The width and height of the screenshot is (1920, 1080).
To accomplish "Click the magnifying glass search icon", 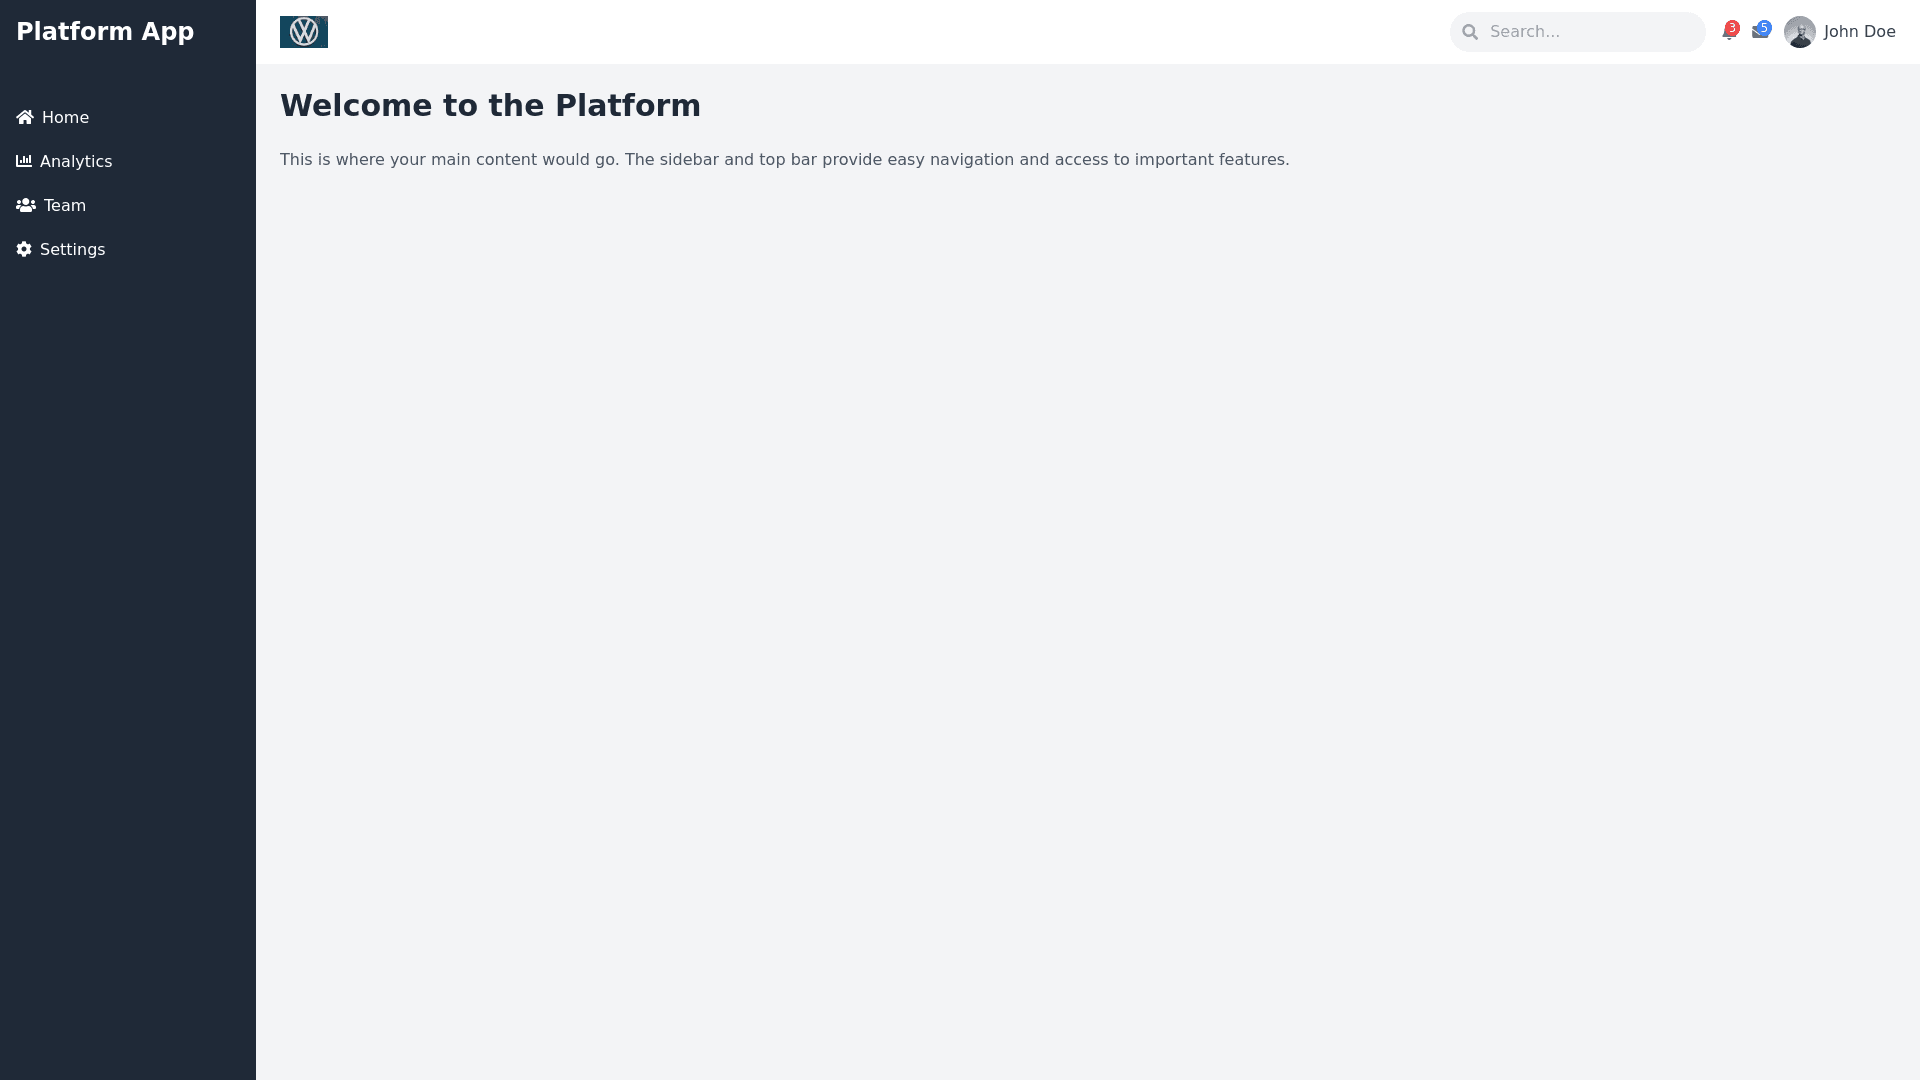I will (1470, 32).
